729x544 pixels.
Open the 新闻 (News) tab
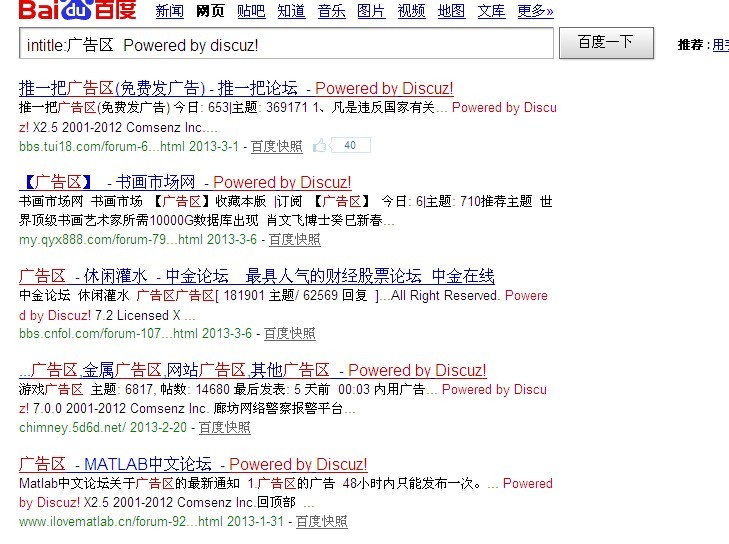(170, 12)
